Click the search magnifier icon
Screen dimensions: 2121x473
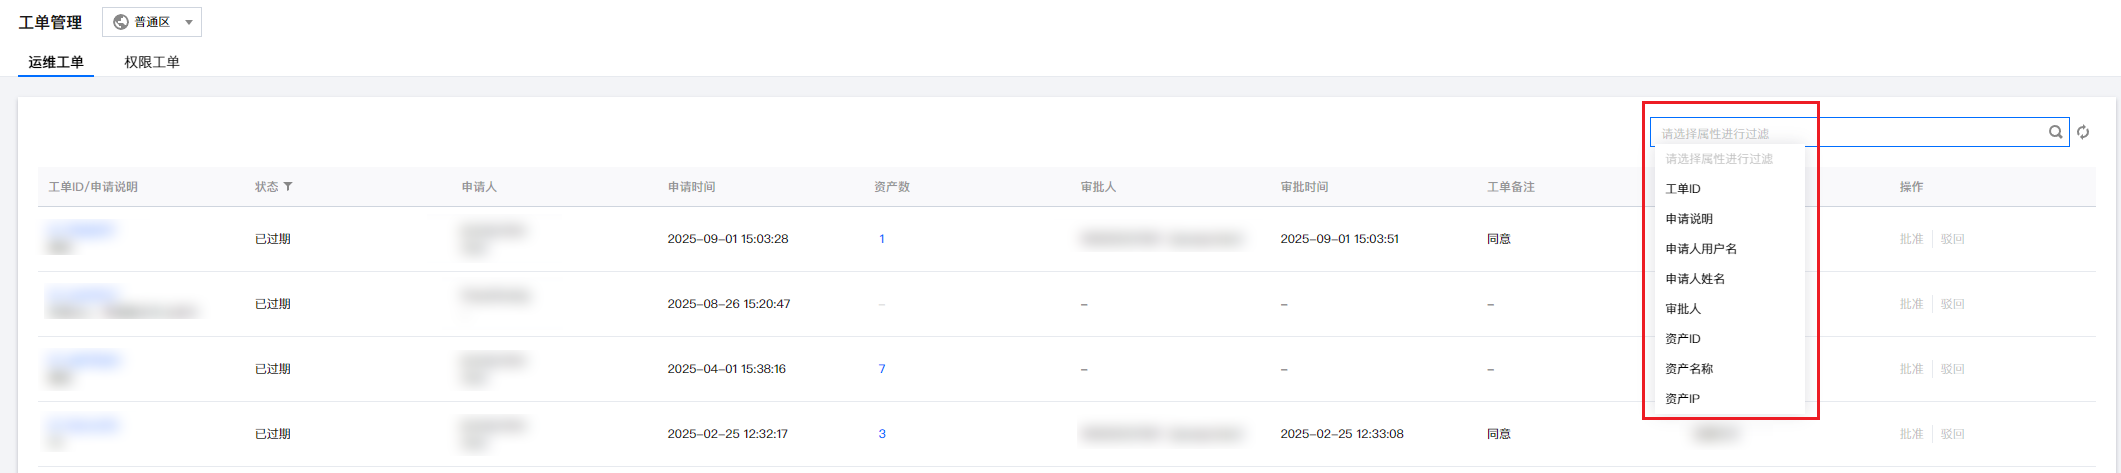2055,132
